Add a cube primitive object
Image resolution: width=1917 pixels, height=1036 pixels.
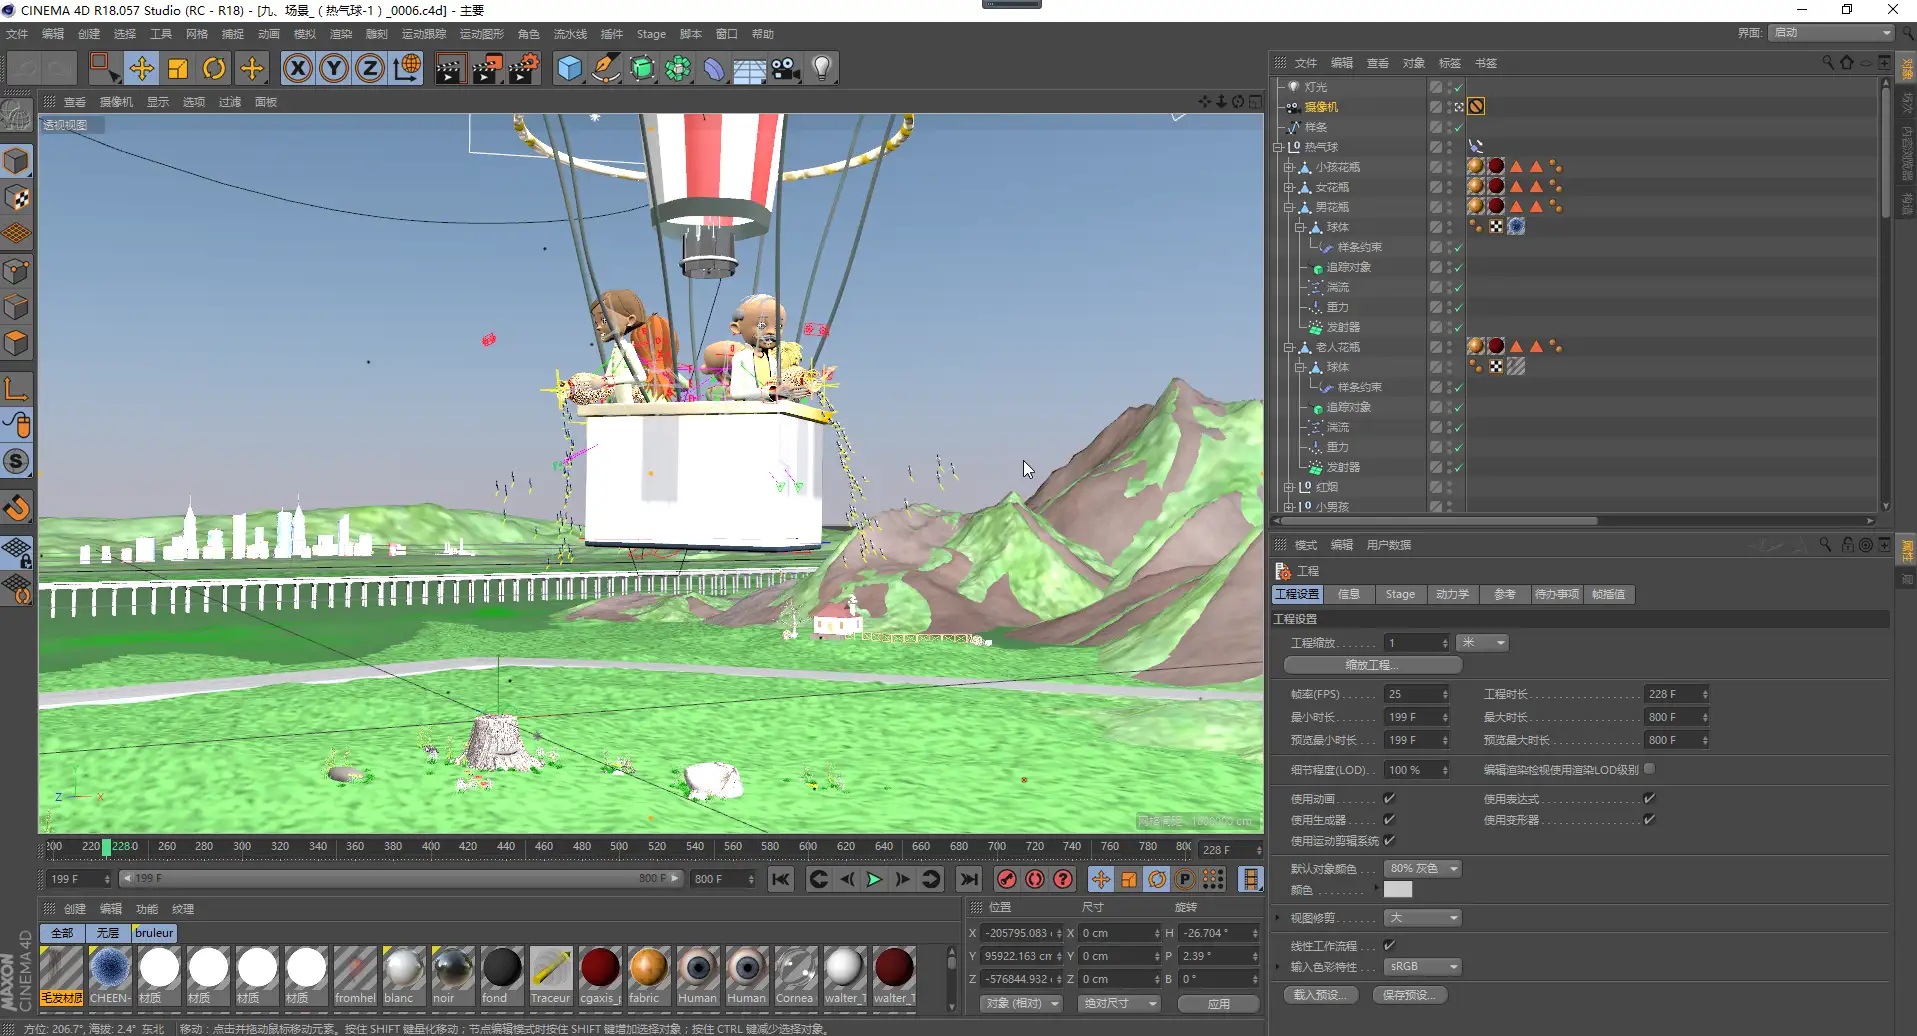click(569, 68)
